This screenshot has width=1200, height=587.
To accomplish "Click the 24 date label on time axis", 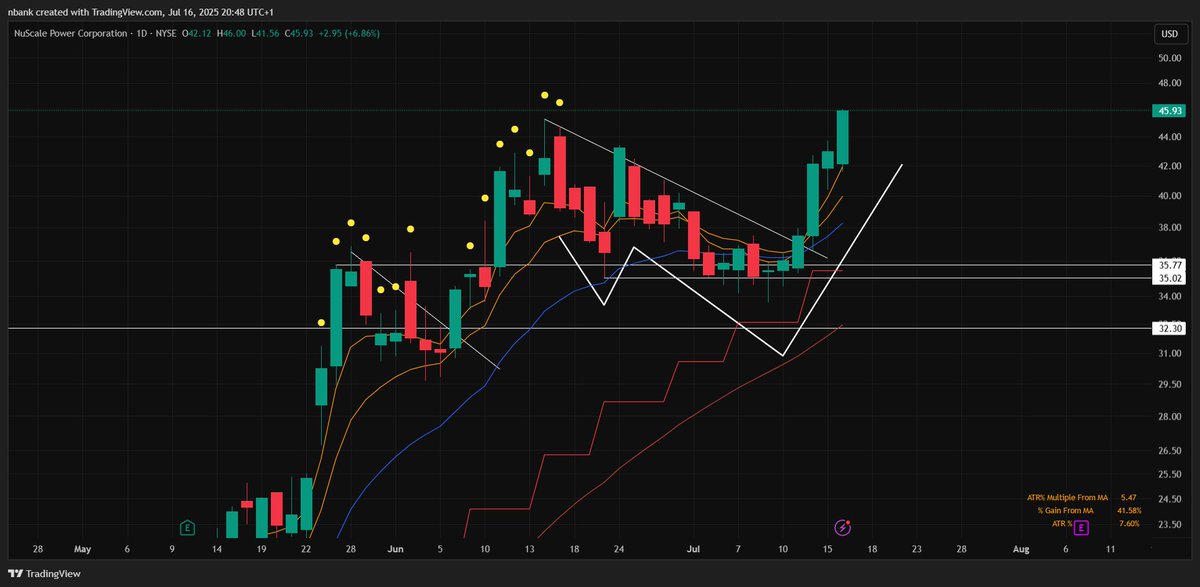I will 620,549.
